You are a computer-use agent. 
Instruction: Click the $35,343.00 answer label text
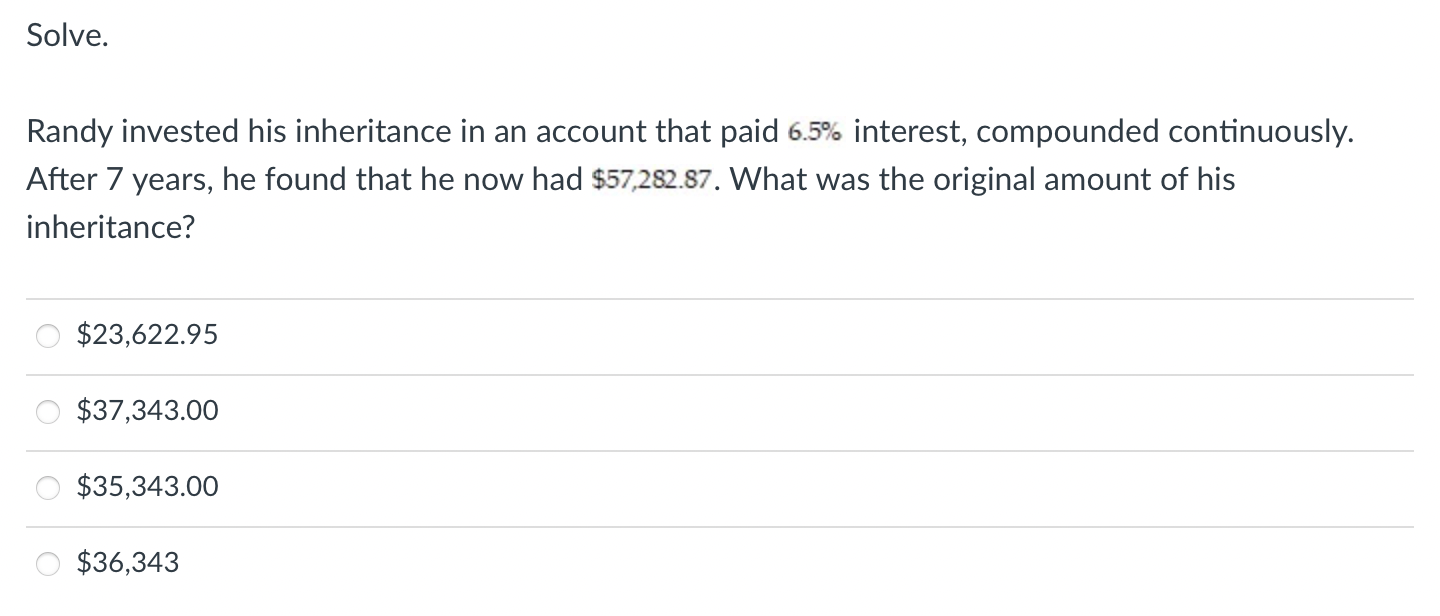point(147,487)
